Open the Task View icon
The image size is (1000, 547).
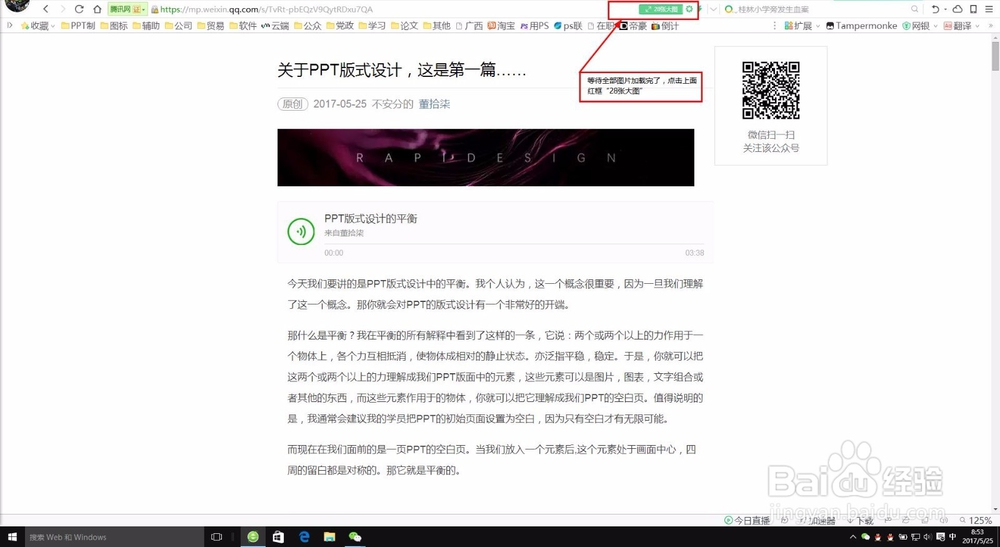(216, 537)
